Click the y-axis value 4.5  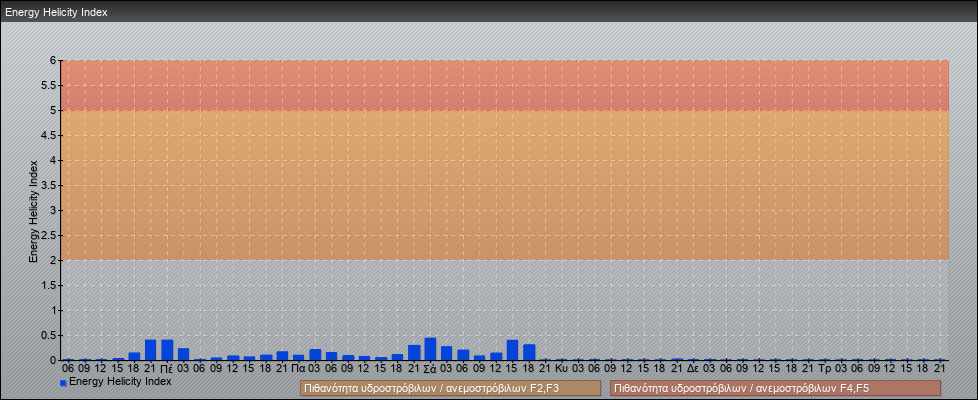coord(50,135)
